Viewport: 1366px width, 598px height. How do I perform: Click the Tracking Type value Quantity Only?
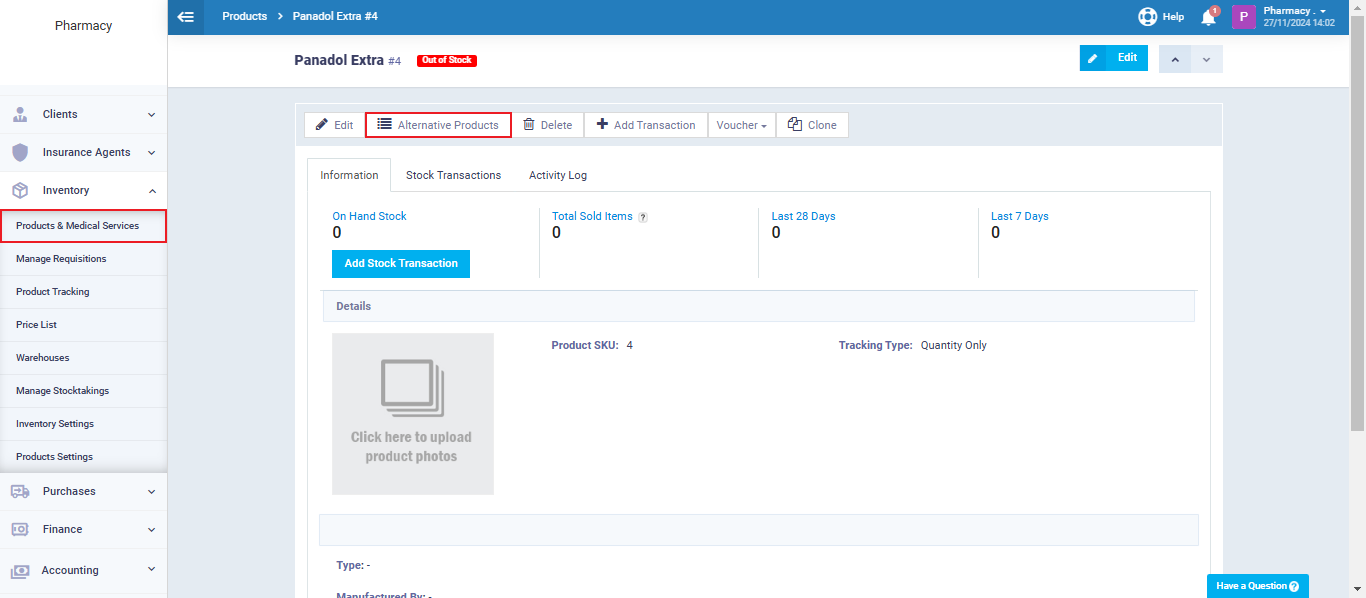coord(953,345)
